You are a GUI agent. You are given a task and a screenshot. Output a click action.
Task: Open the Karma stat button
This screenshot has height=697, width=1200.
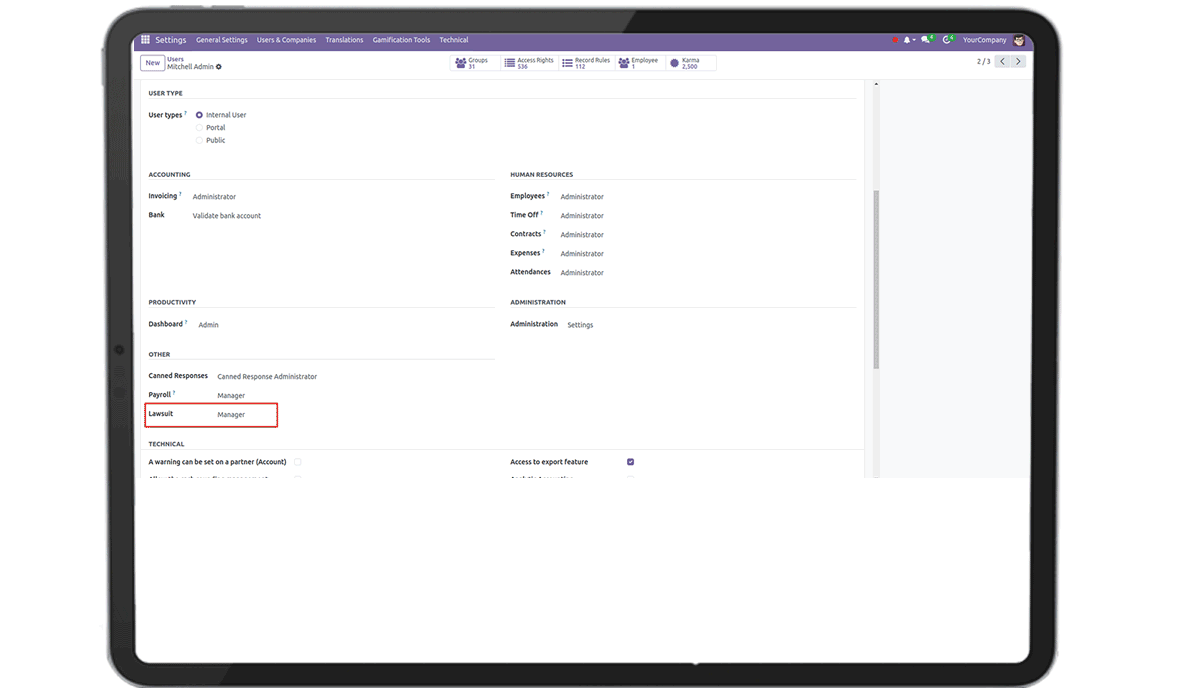tap(689, 63)
